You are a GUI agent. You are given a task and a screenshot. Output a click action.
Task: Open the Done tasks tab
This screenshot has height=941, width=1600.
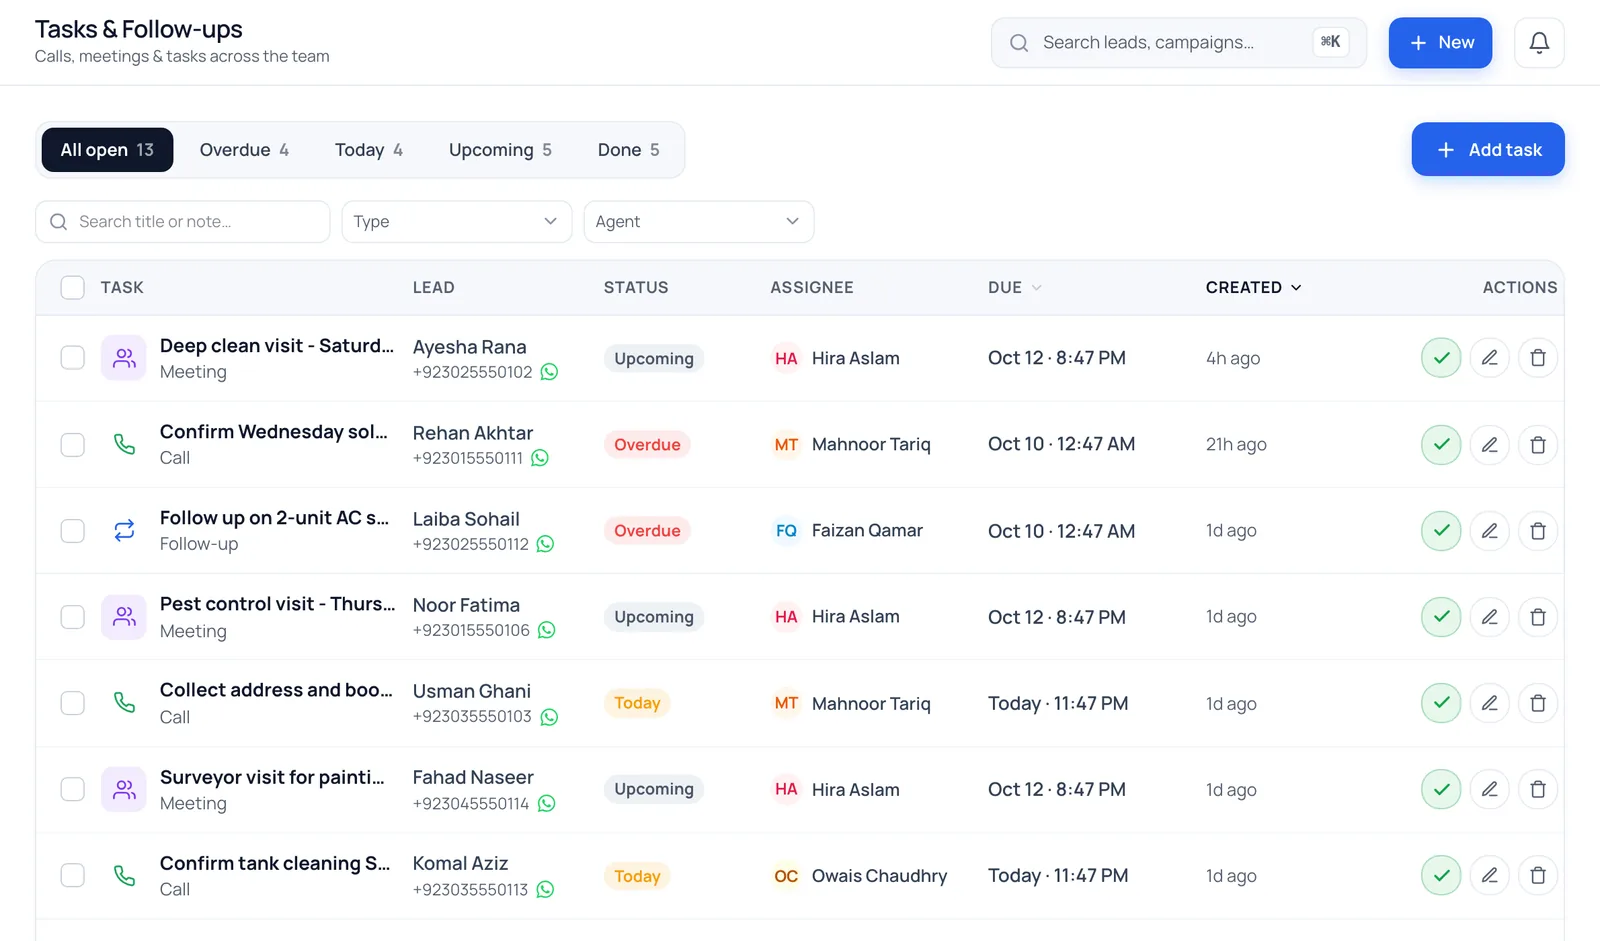[x=628, y=150]
